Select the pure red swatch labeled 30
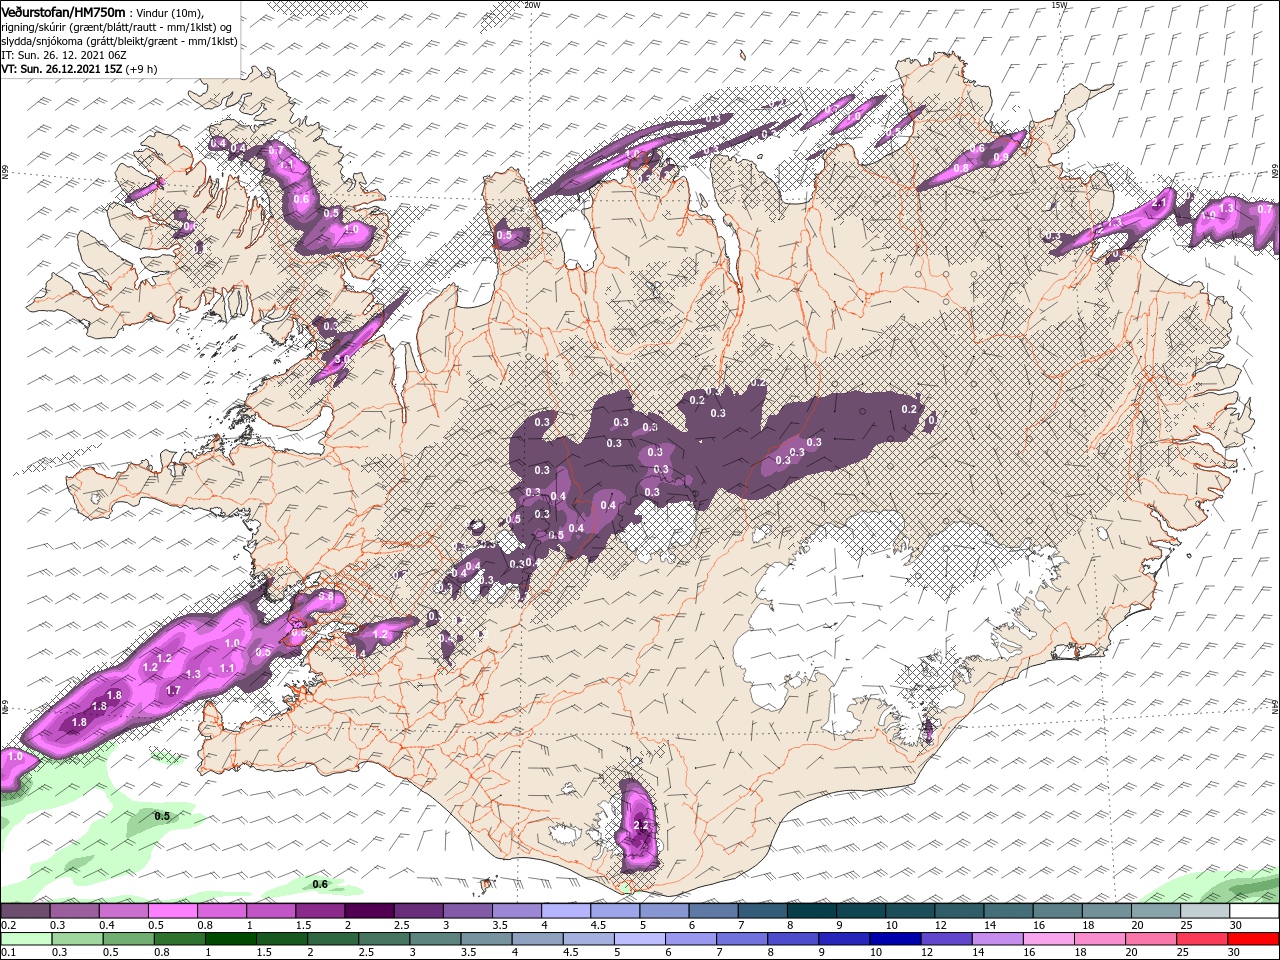Image resolution: width=1280 pixels, height=960 pixels. point(1254,939)
